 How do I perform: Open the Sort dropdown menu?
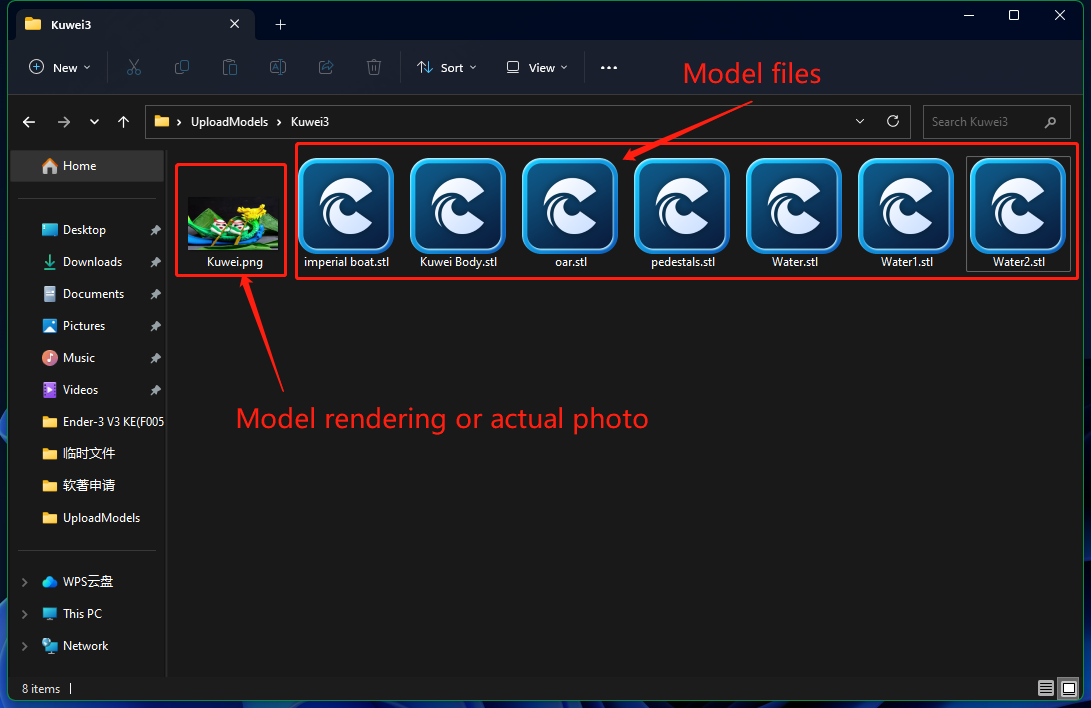point(446,67)
